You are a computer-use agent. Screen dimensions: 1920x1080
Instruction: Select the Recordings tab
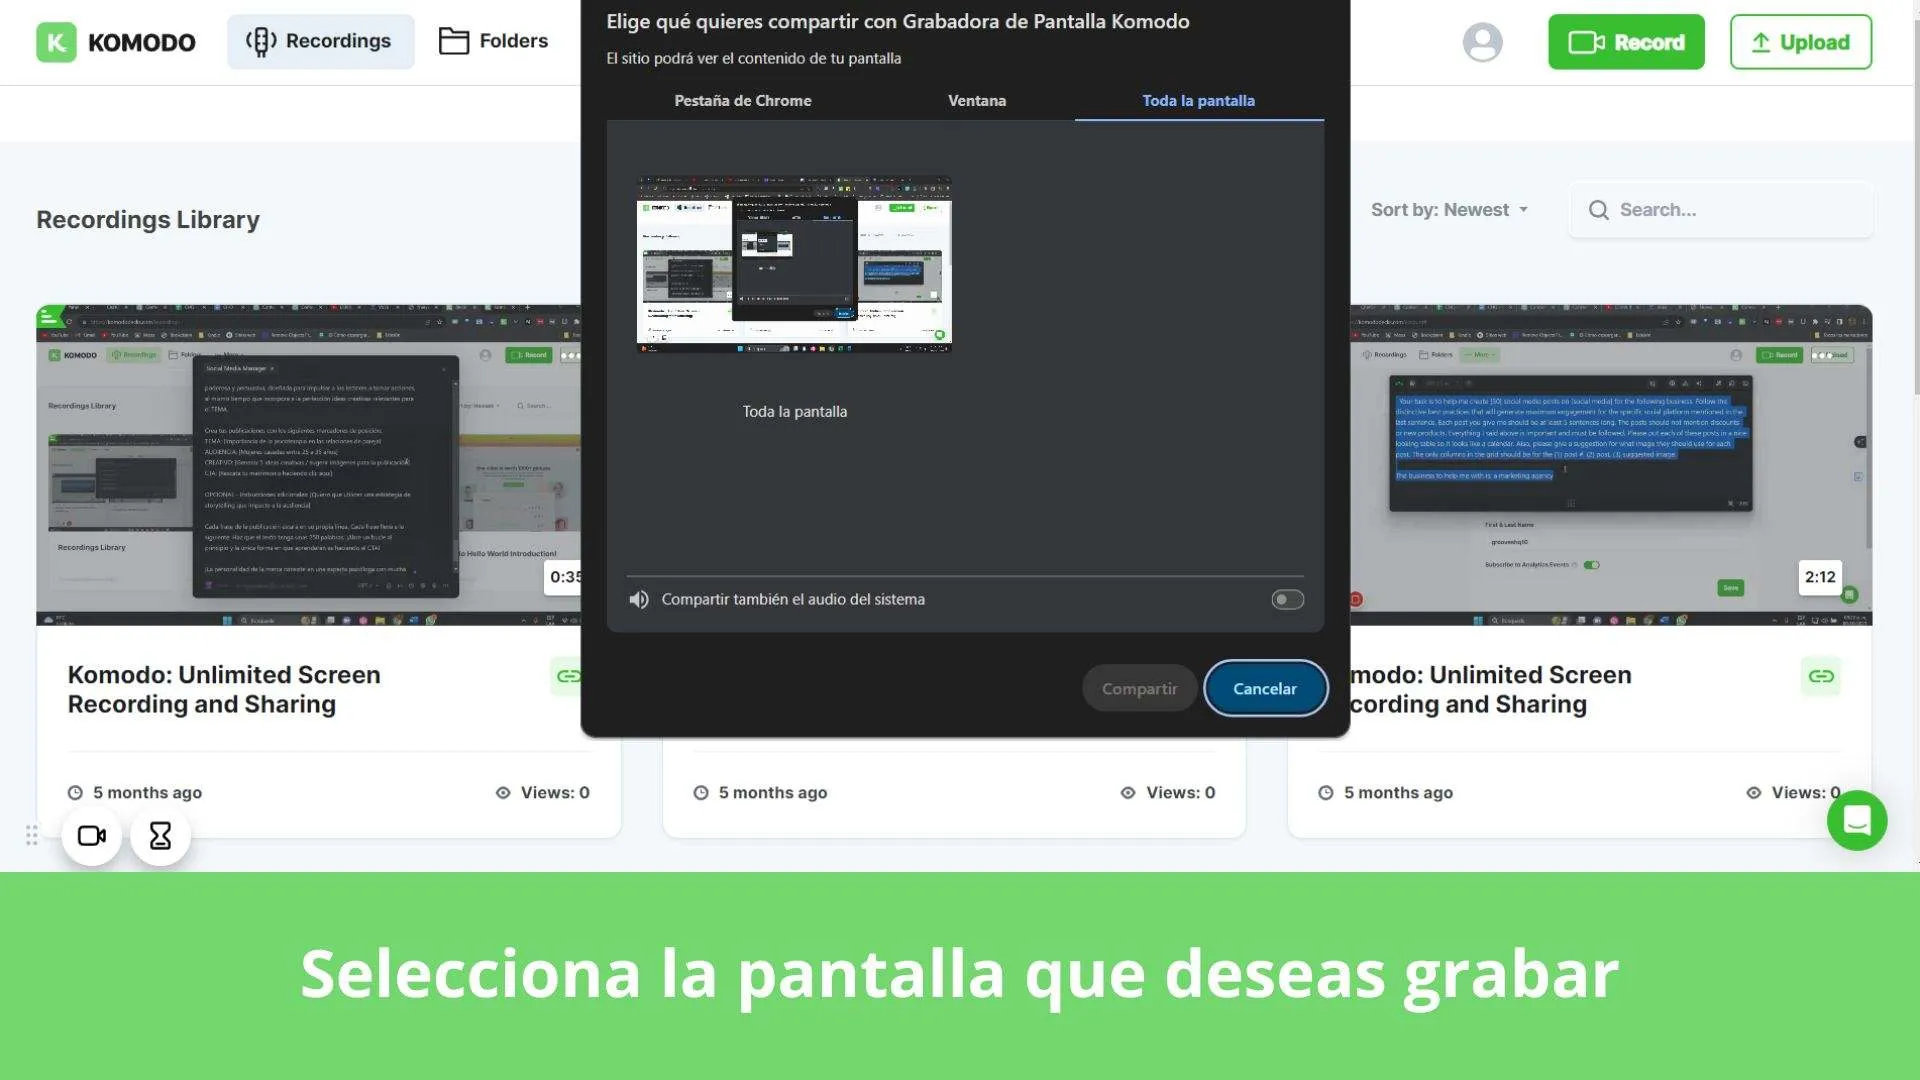coord(320,41)
